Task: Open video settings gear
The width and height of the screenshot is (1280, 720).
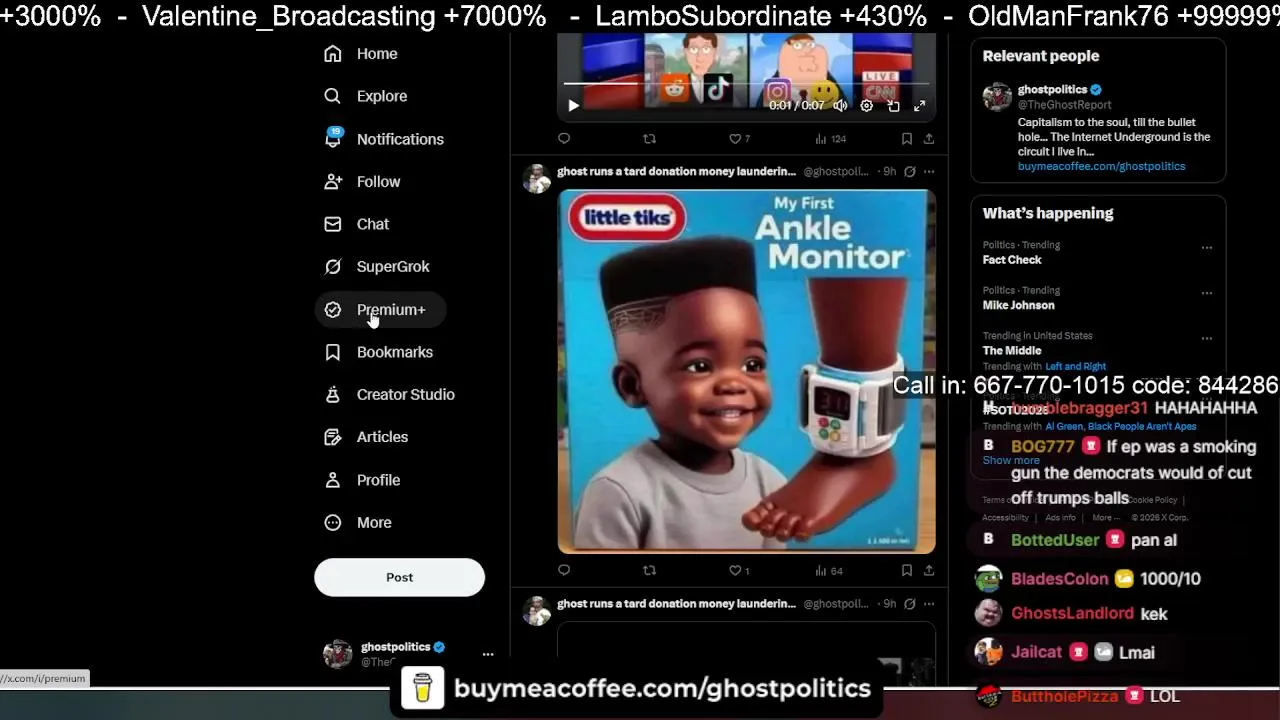Action: tap(867, 105)
